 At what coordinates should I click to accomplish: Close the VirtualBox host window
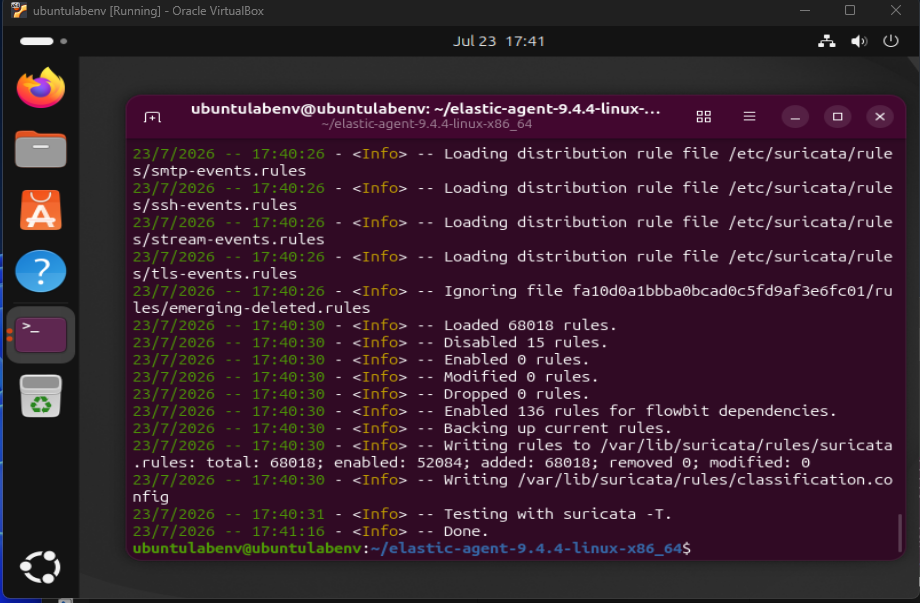tap(895, 11)
